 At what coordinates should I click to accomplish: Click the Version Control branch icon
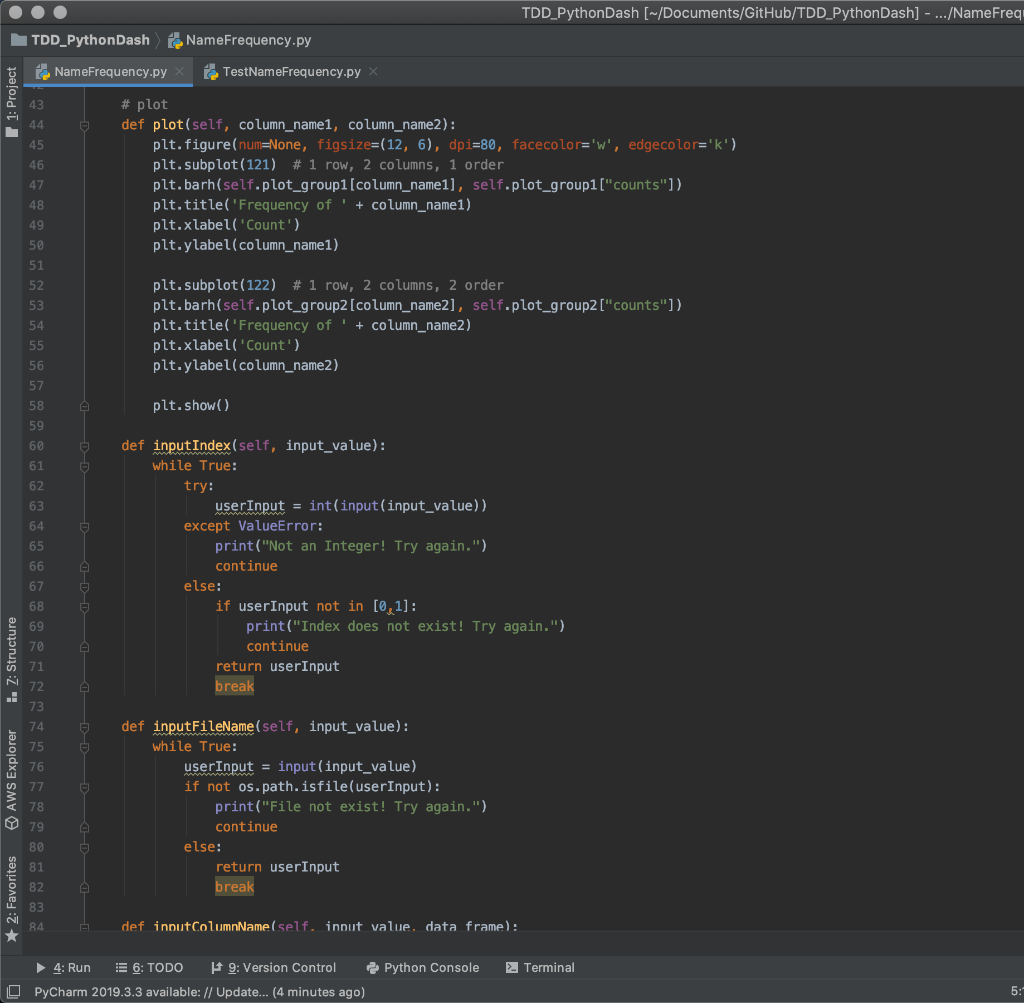click(217, 968)
